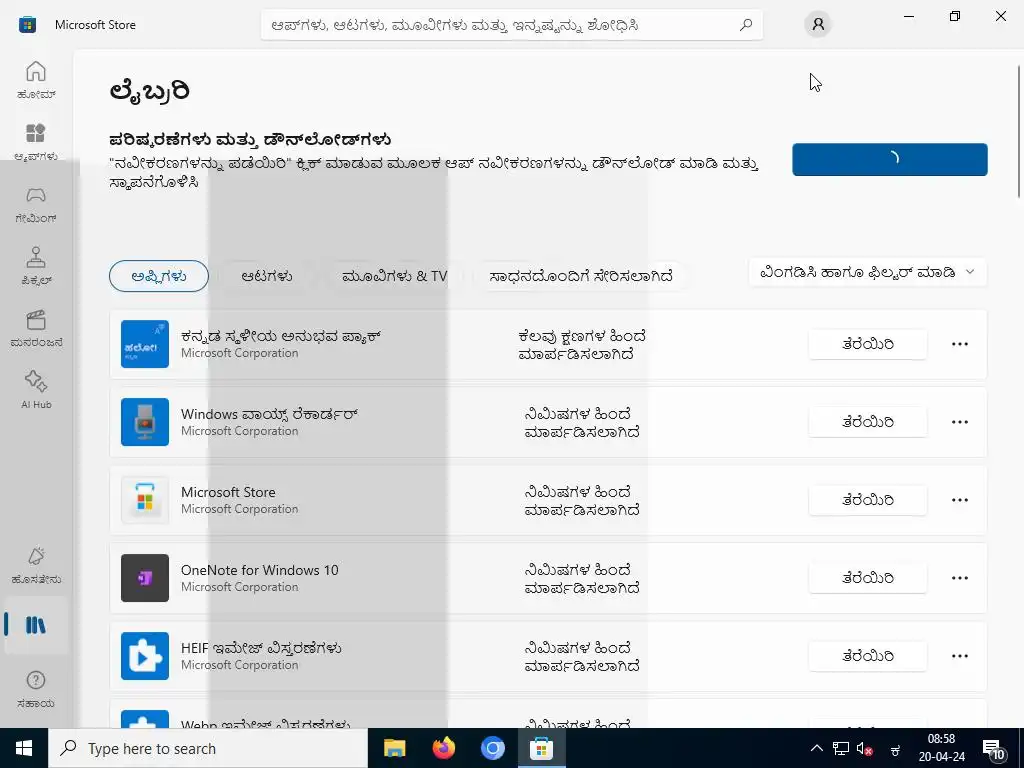The image size is (1024, 768).
Task: Click the Windows Voice Recorder app icon
Action: coord(145,422)
